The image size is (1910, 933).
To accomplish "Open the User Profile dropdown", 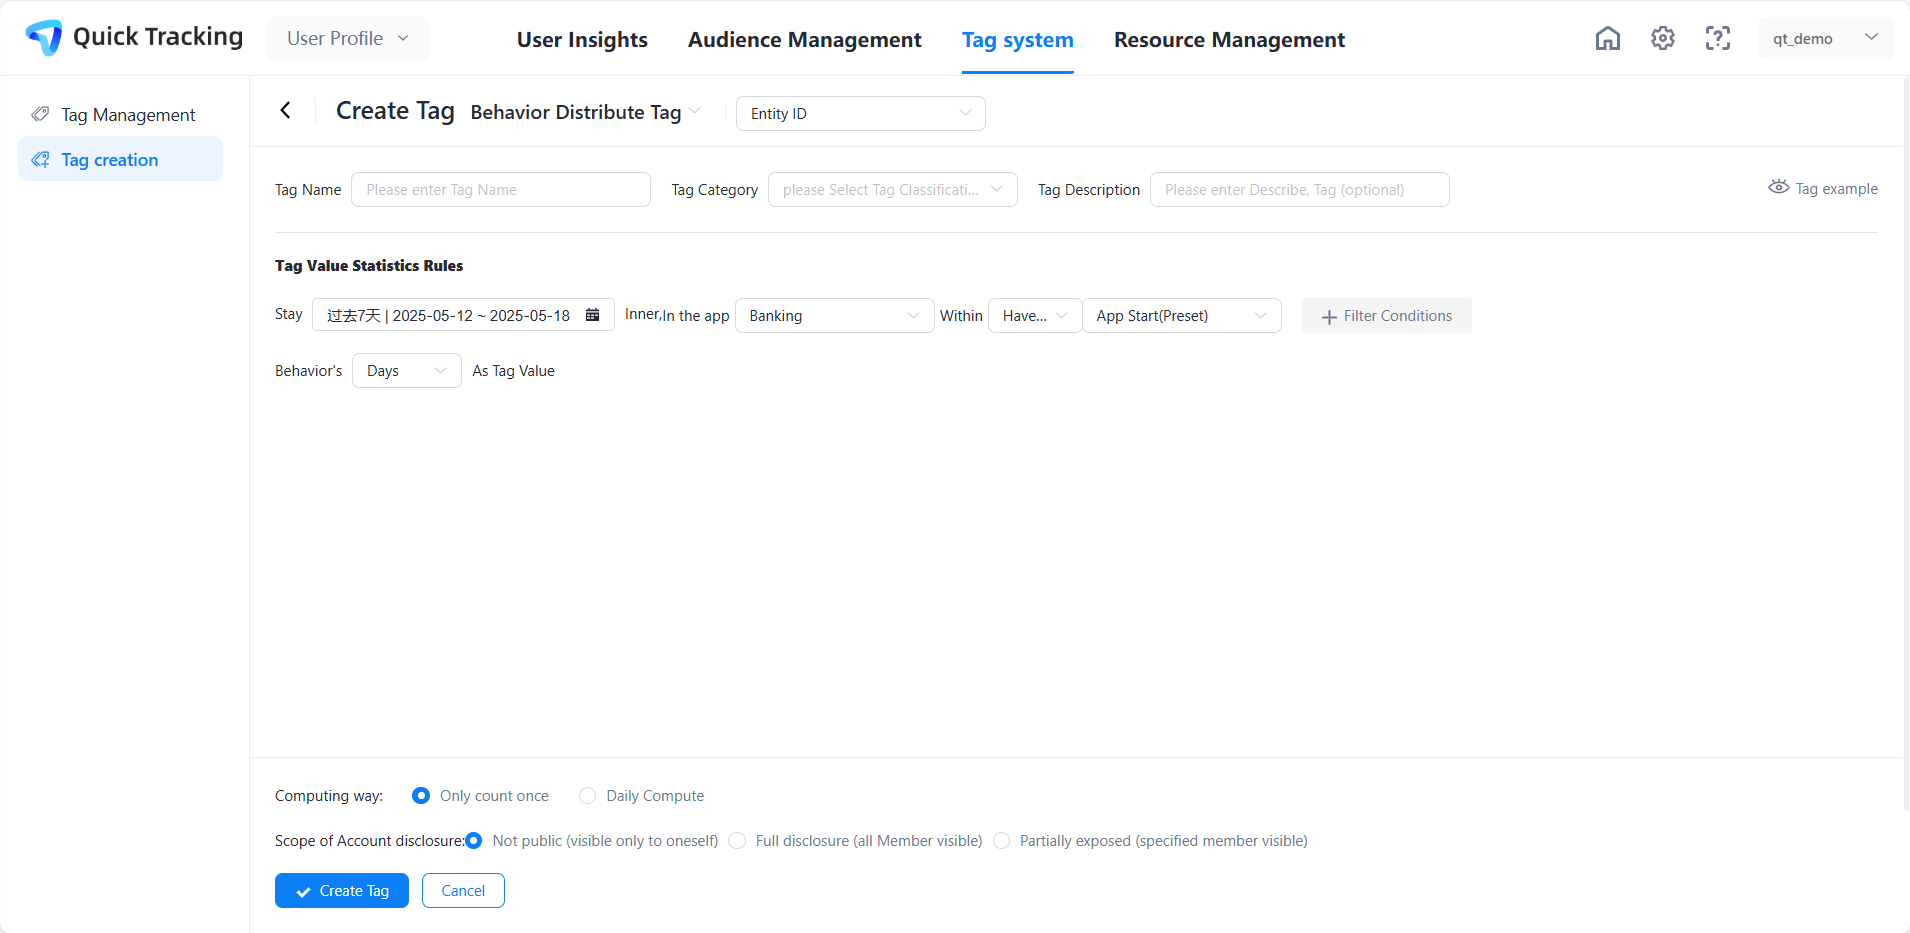I will 348,38.
